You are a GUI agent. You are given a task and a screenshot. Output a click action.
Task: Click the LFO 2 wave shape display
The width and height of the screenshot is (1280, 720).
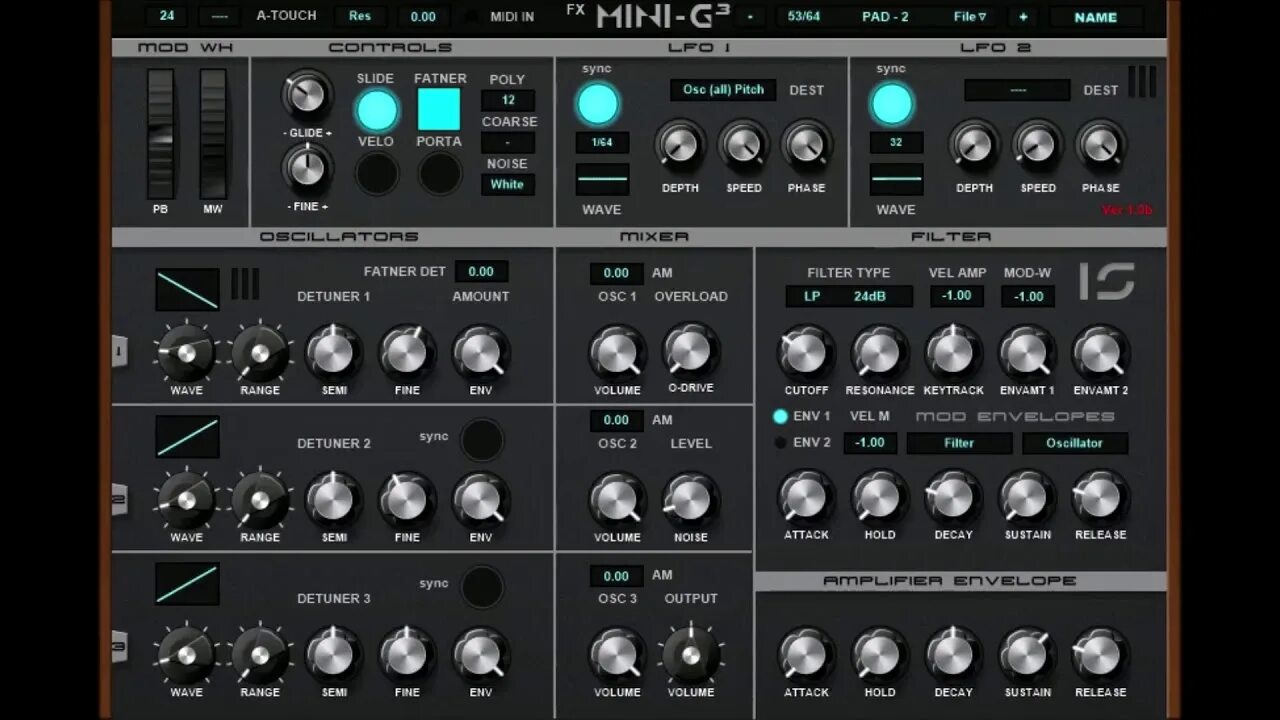[896, 180]
